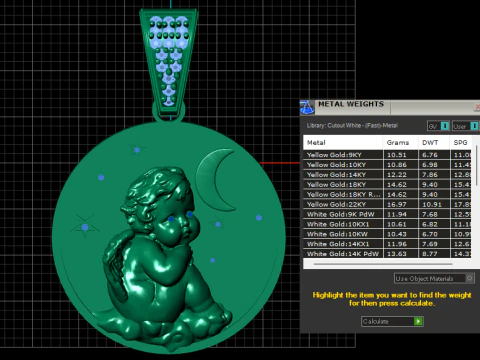Select the White Gold:14K PdW row
The width and height of the screenshot is (480, 360).
387,254
